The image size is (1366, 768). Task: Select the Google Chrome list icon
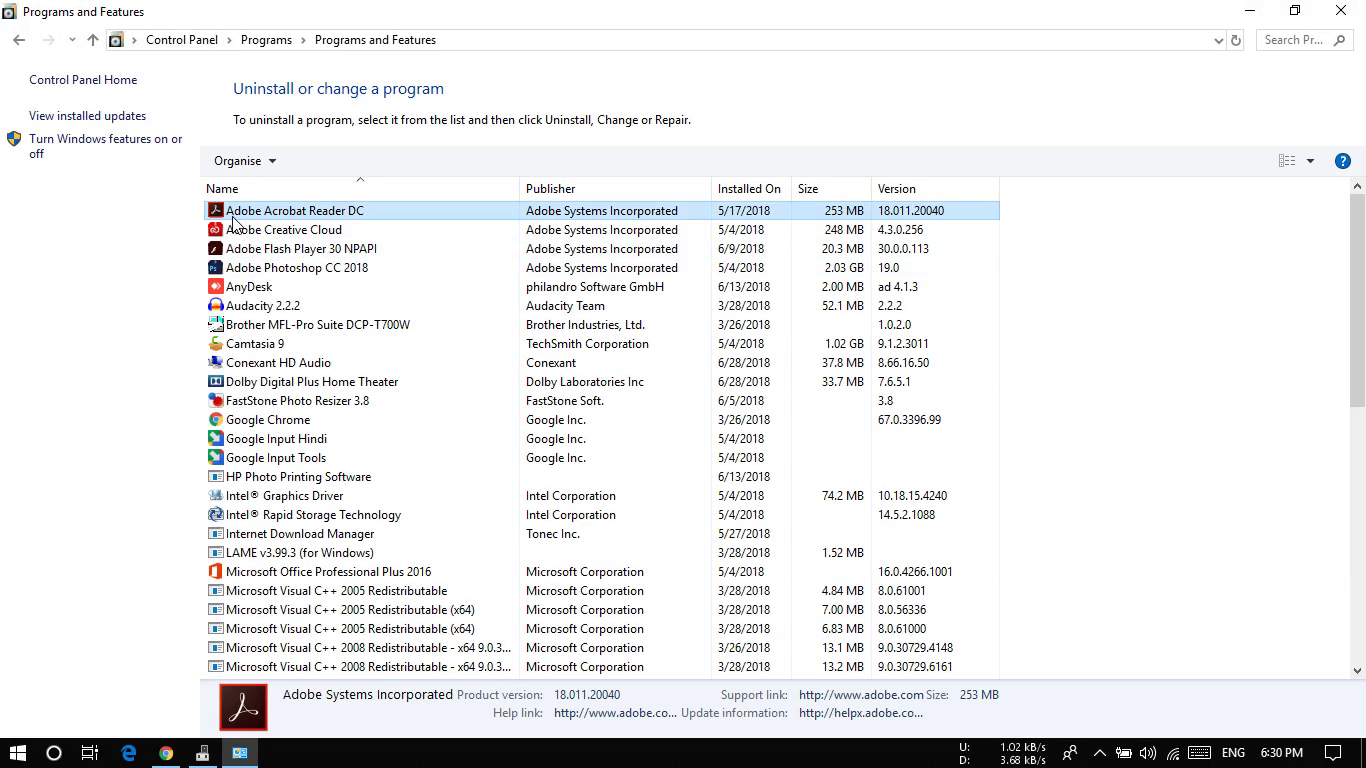click(x=215, y=420)
